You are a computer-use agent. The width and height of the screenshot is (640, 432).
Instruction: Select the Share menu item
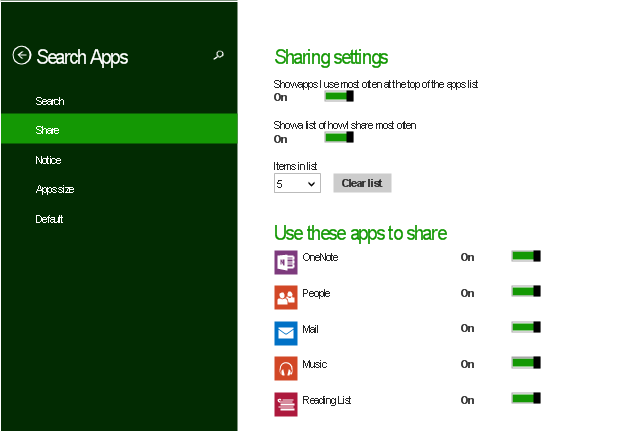pos(119,129)
